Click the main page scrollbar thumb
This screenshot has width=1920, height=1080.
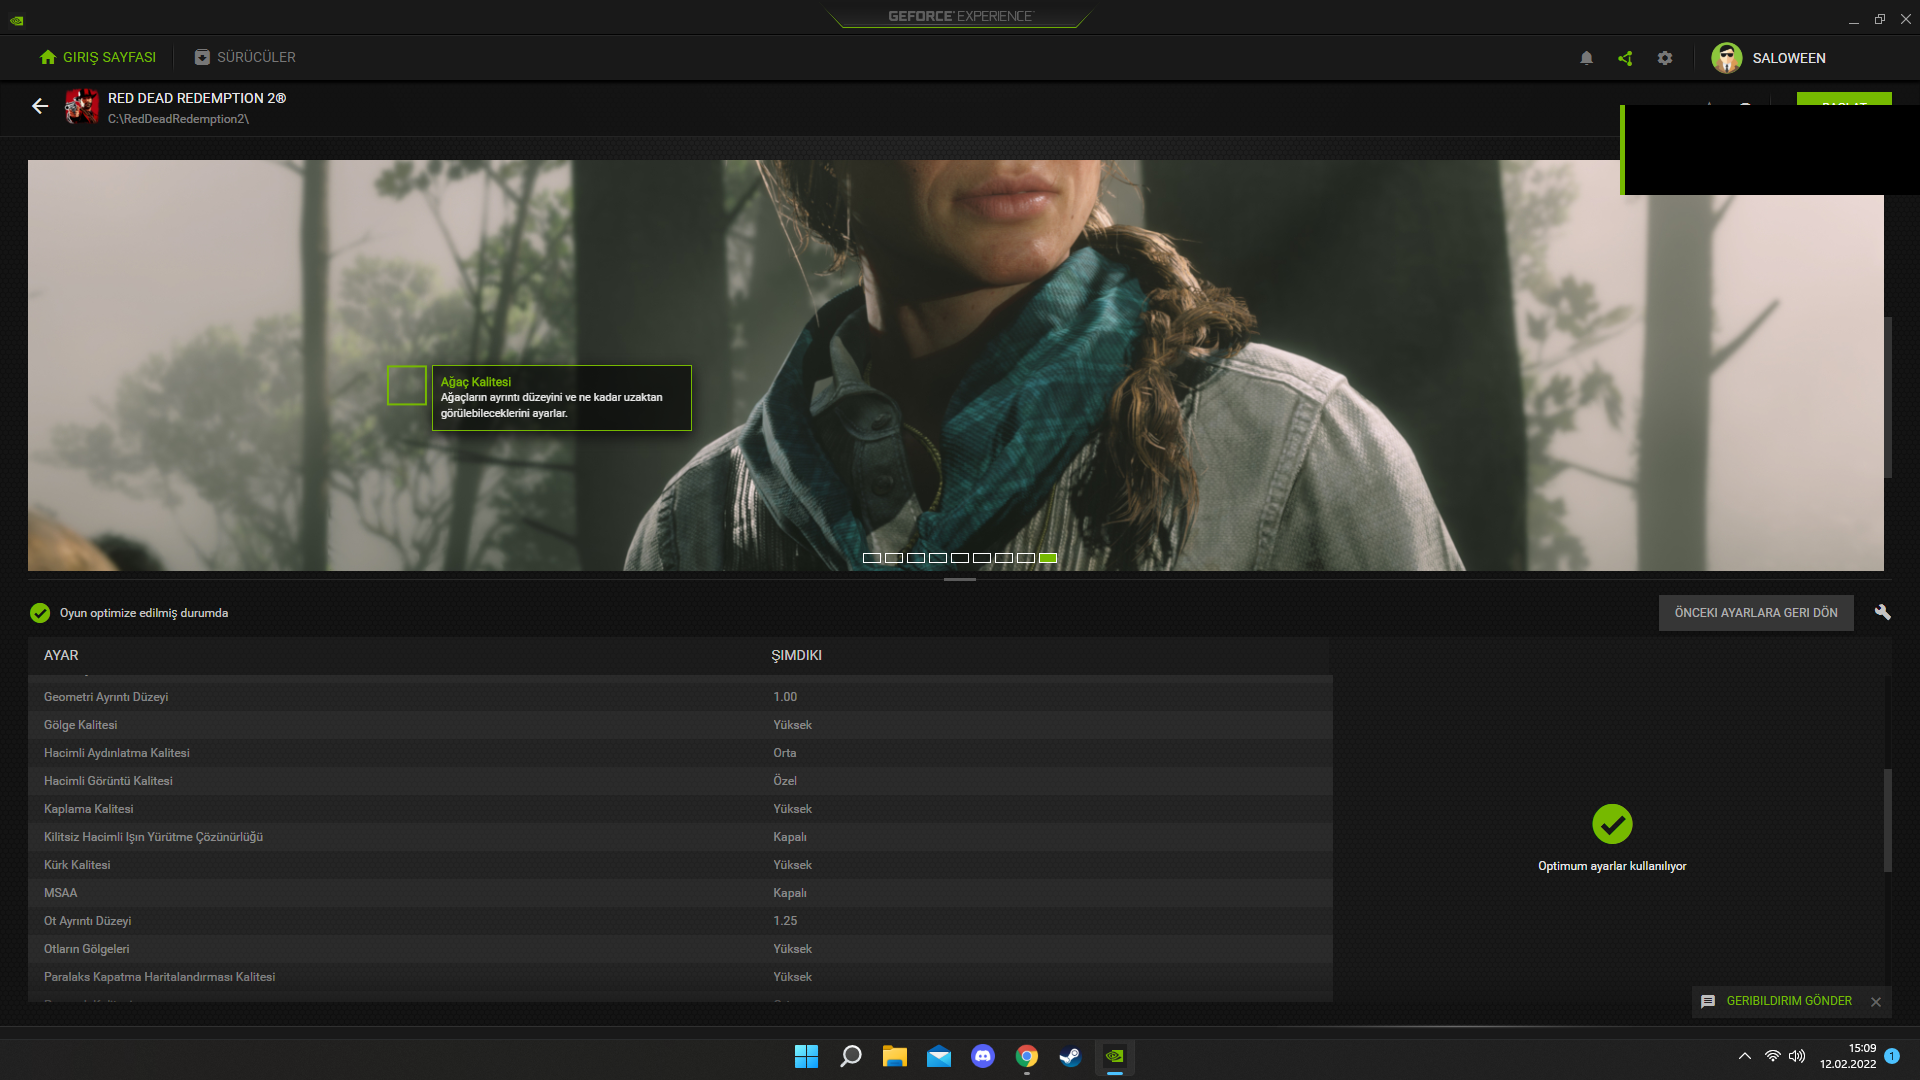(x=1888, y=397)
